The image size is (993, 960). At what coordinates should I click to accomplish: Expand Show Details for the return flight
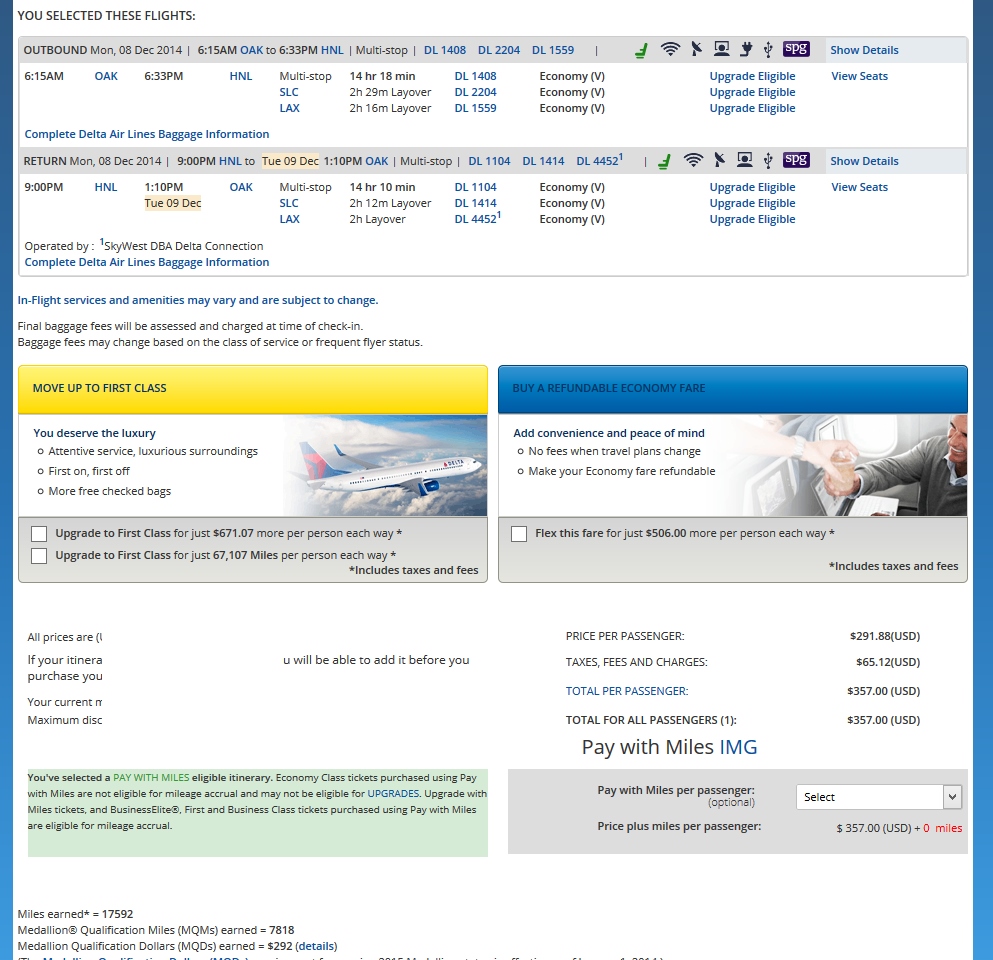coord(864,161)
